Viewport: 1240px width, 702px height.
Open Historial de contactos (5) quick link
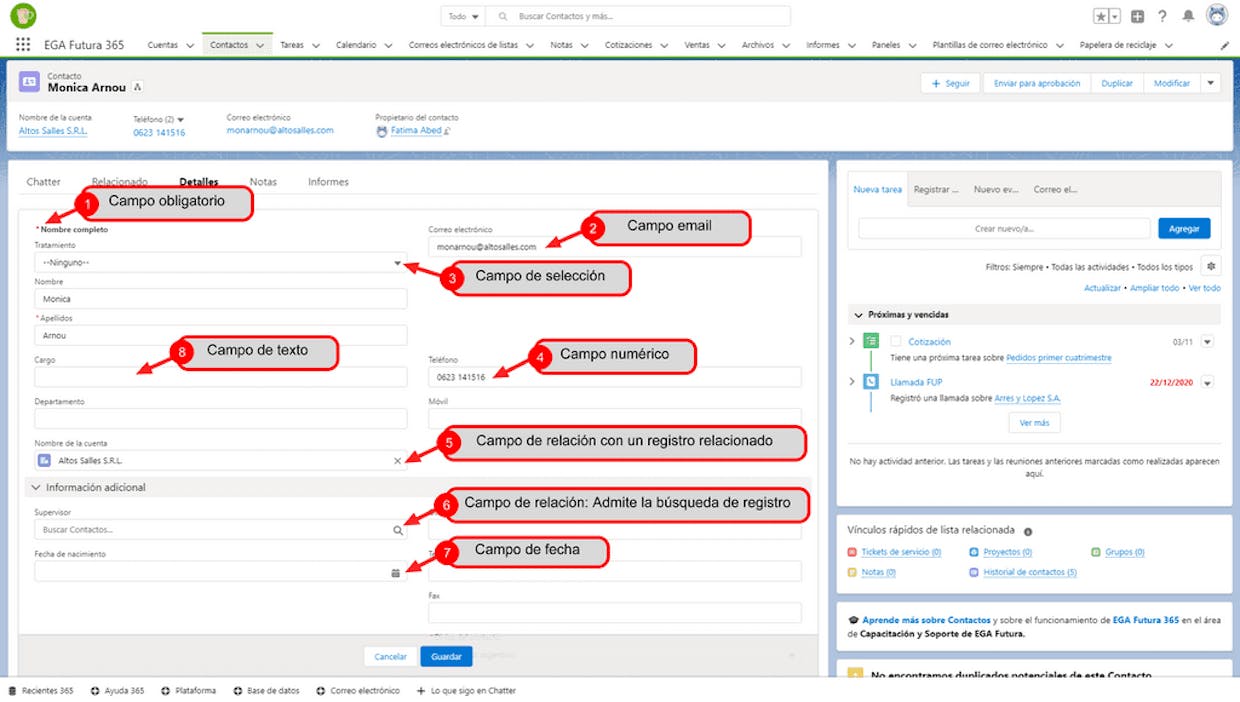point(1029,573)
